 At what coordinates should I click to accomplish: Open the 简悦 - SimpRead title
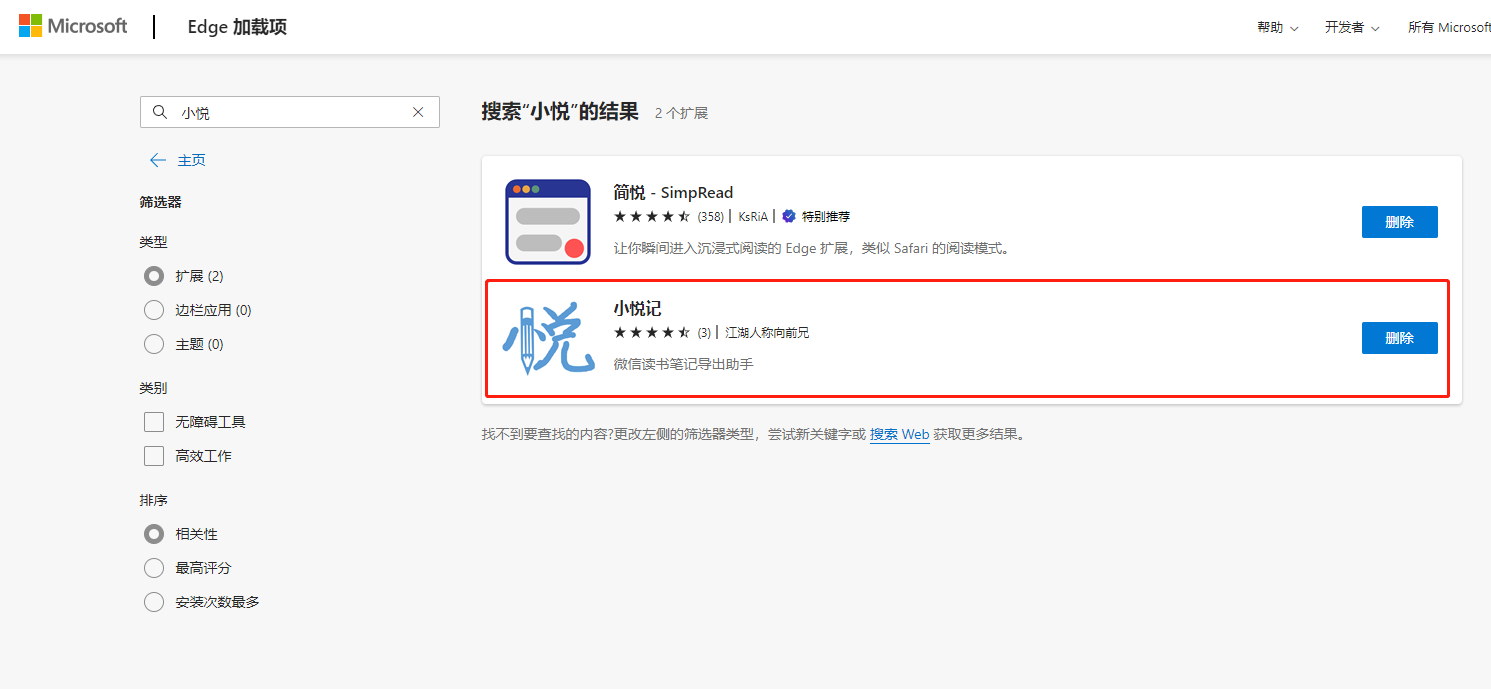point(673,192)
